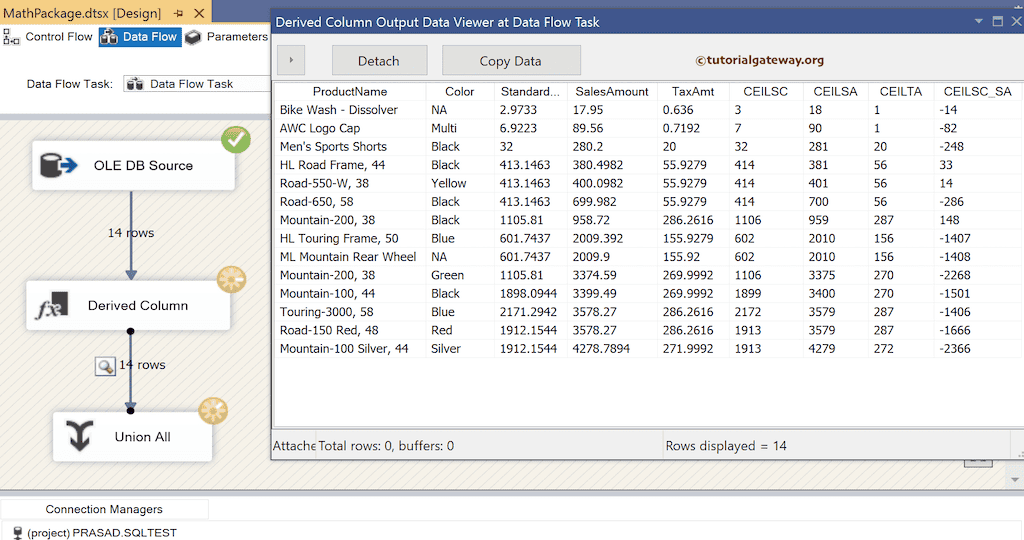This screenshot has height=540, width=1024.
Task: Click running status icon on Derived Column
Action: [231, 279]
